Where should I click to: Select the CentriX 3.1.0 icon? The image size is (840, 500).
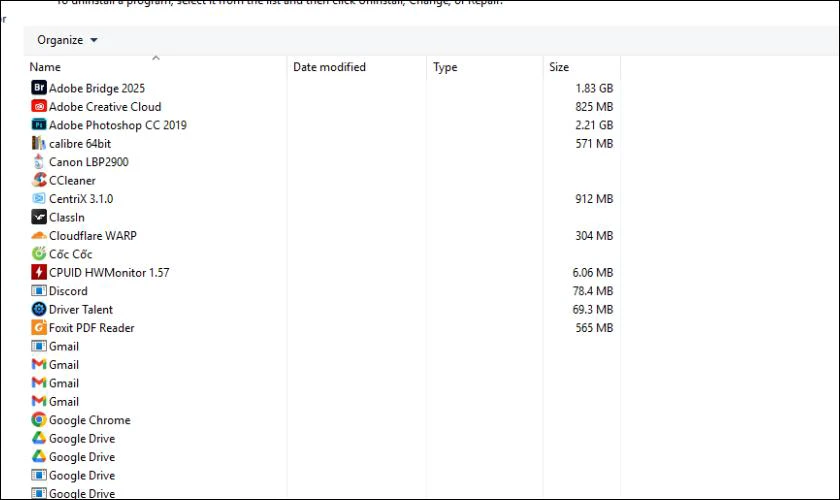click(39, 198)
